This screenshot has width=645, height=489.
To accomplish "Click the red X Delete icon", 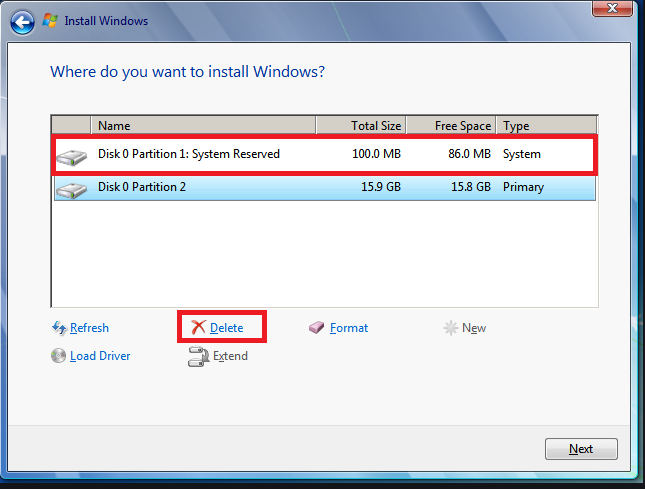I will tap(198, 327).
